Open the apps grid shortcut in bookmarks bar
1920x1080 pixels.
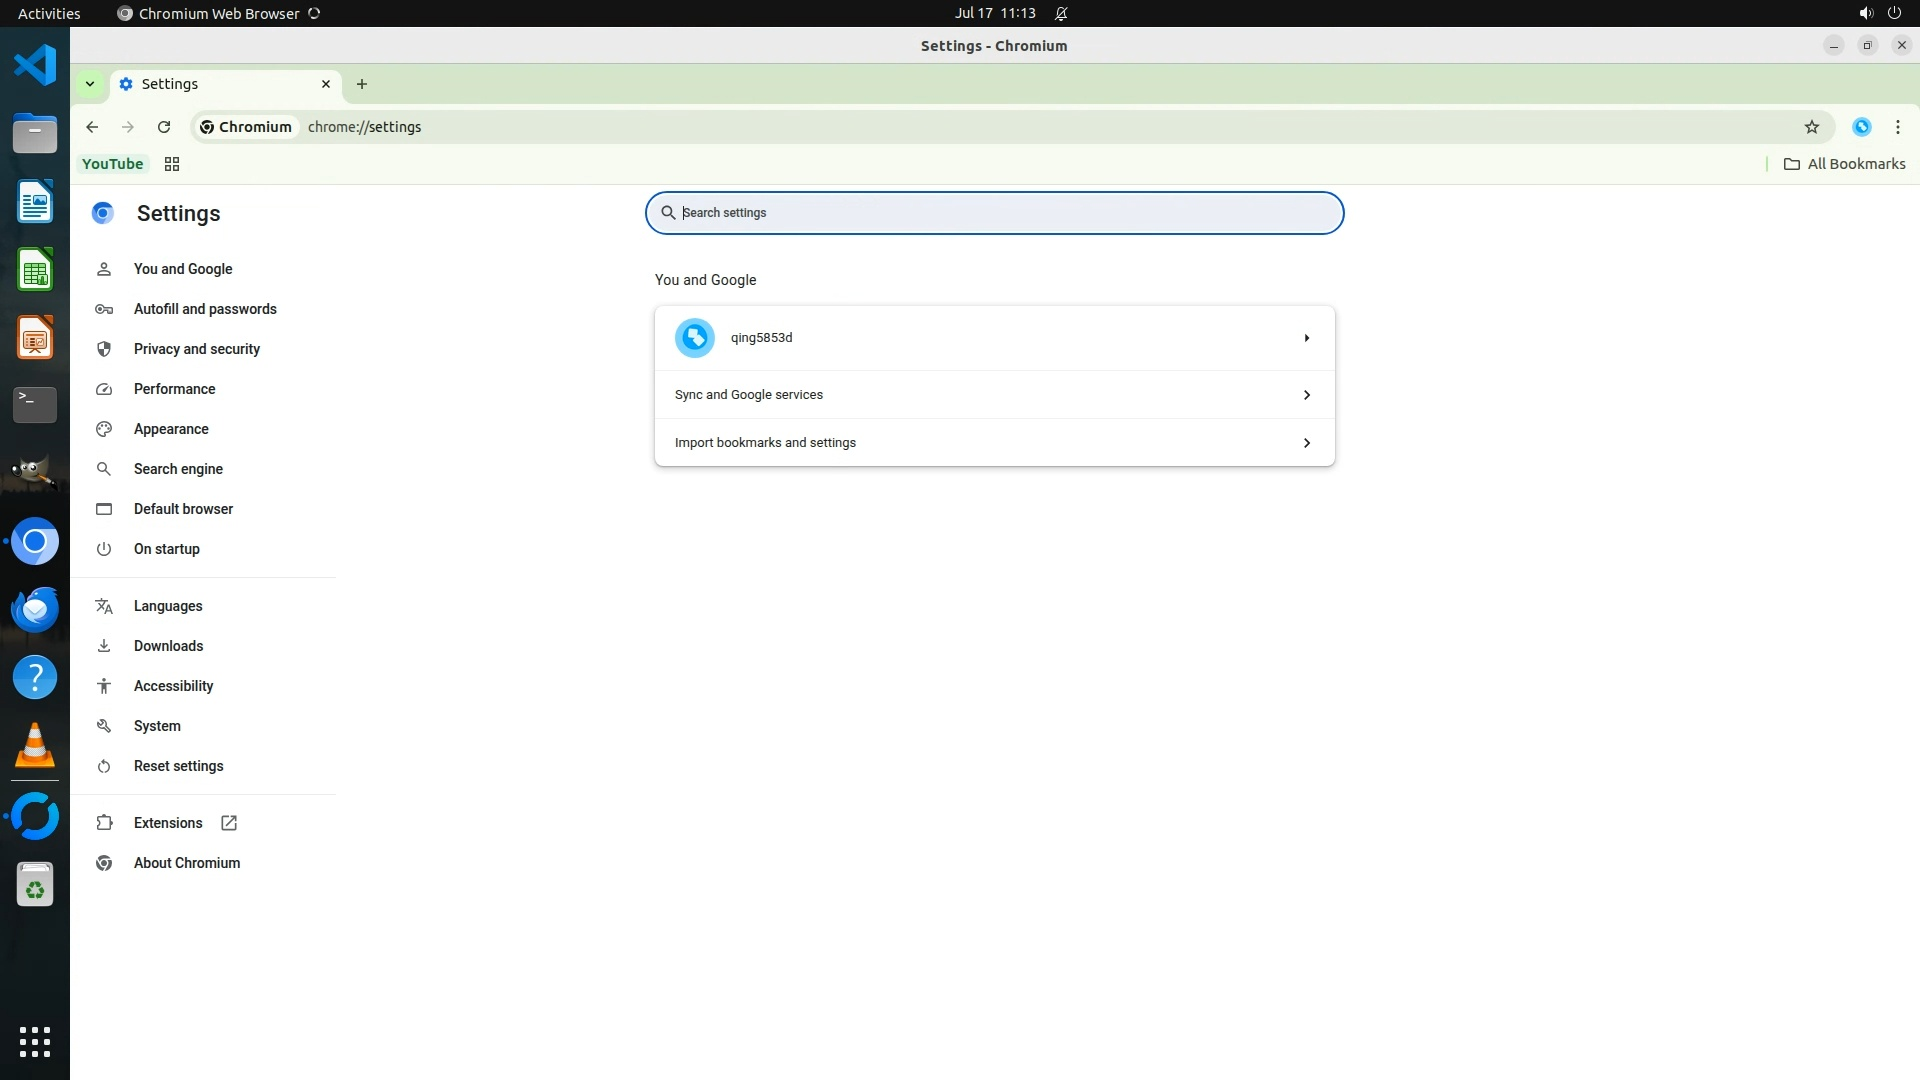pyautogui.click(x=172, y=164)
